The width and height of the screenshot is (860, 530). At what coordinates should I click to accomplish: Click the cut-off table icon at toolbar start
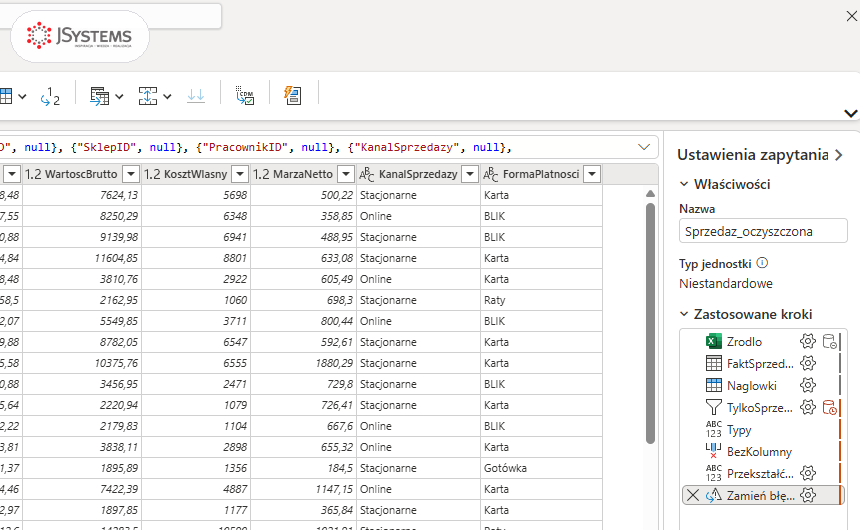(6, 96)
